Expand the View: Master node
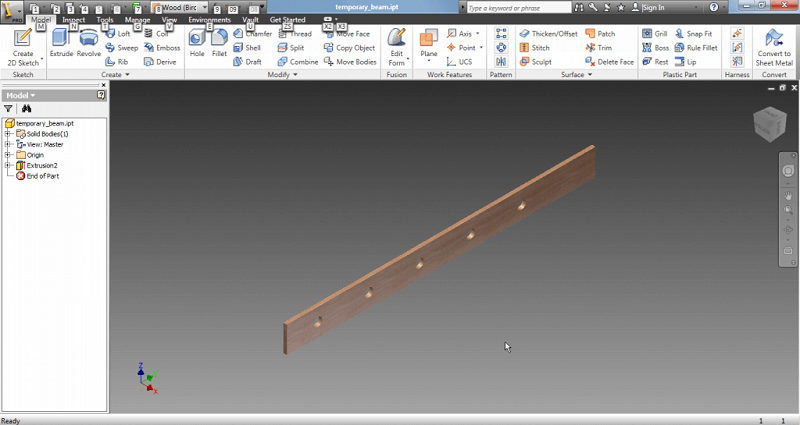This screenshot has width=800, height=425. (x=8, y=144)
